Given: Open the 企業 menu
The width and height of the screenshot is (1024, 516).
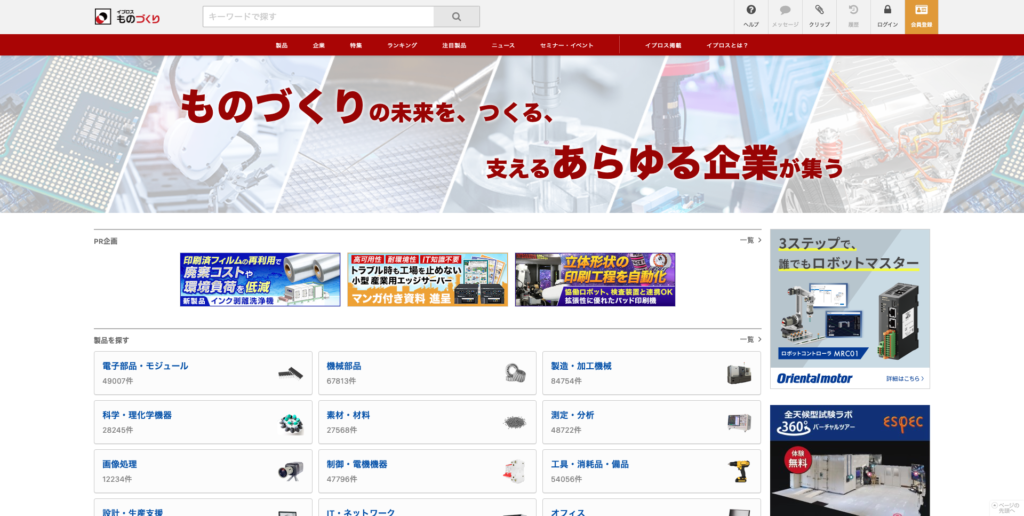Looking at the screenshot, I should 319,45.
